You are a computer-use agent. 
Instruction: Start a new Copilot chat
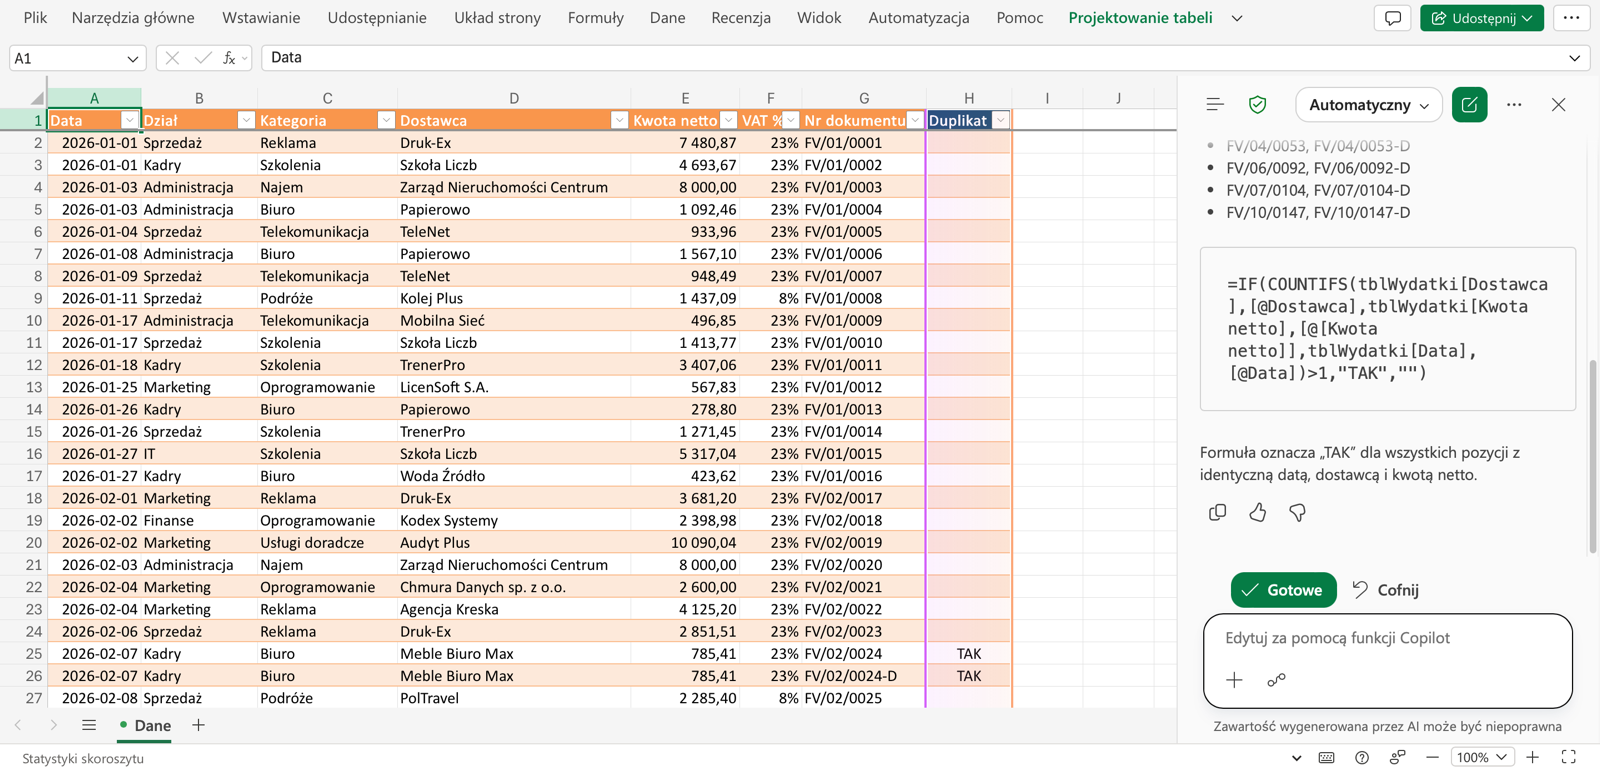pos(1469,104)
